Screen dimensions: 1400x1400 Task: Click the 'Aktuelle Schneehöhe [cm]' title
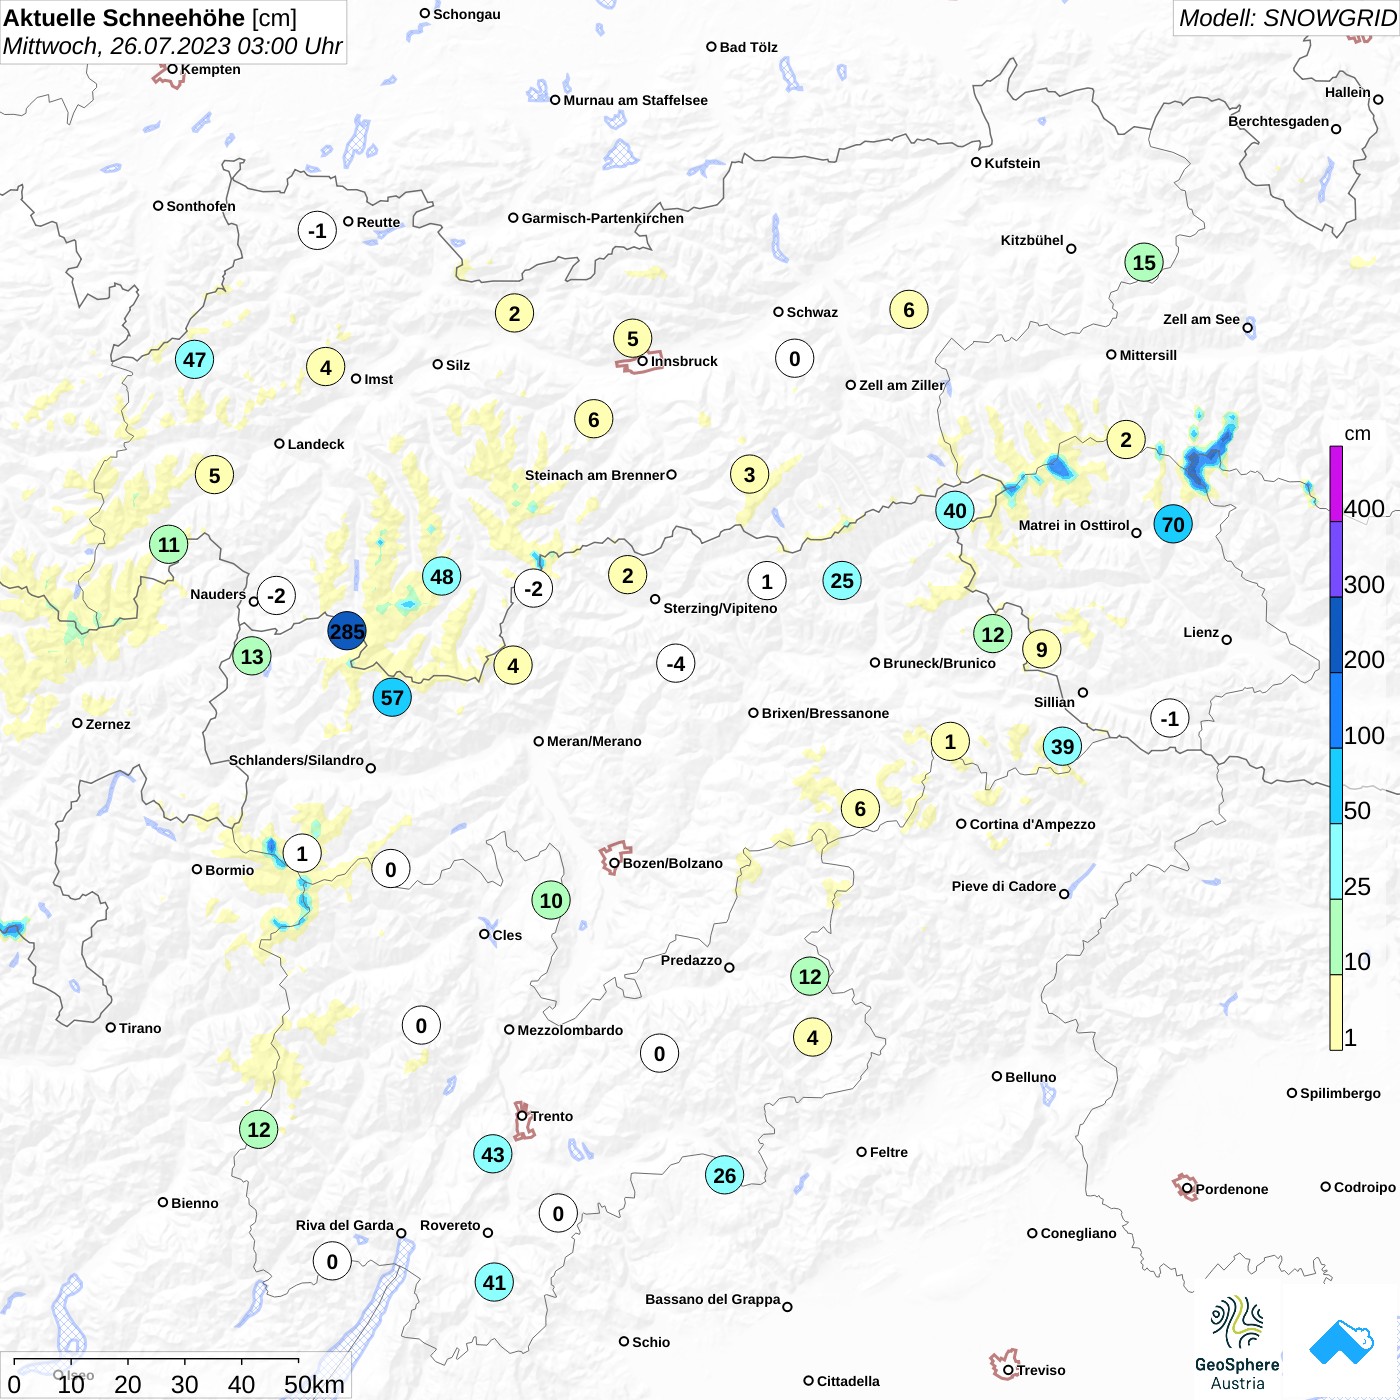pos(150,18)
